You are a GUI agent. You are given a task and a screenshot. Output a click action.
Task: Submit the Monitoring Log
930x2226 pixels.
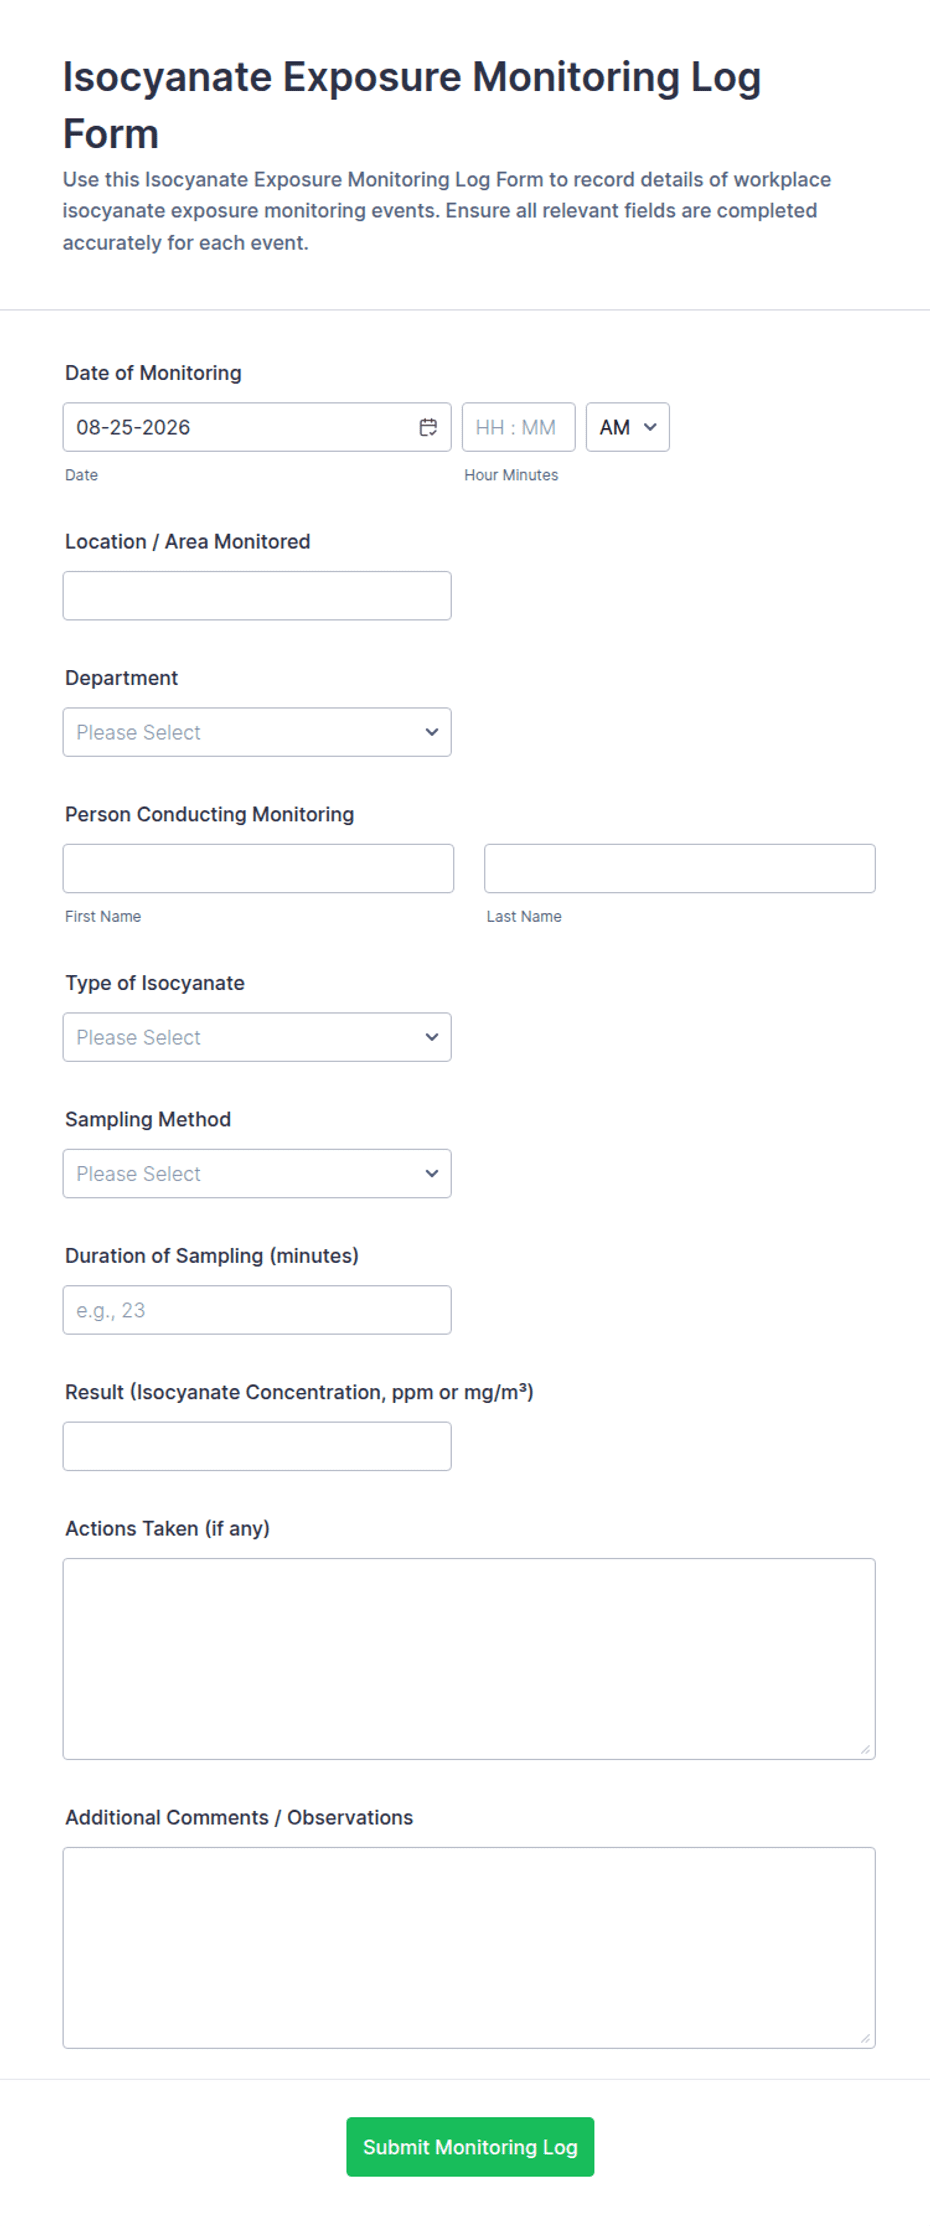click(470, 2146)
